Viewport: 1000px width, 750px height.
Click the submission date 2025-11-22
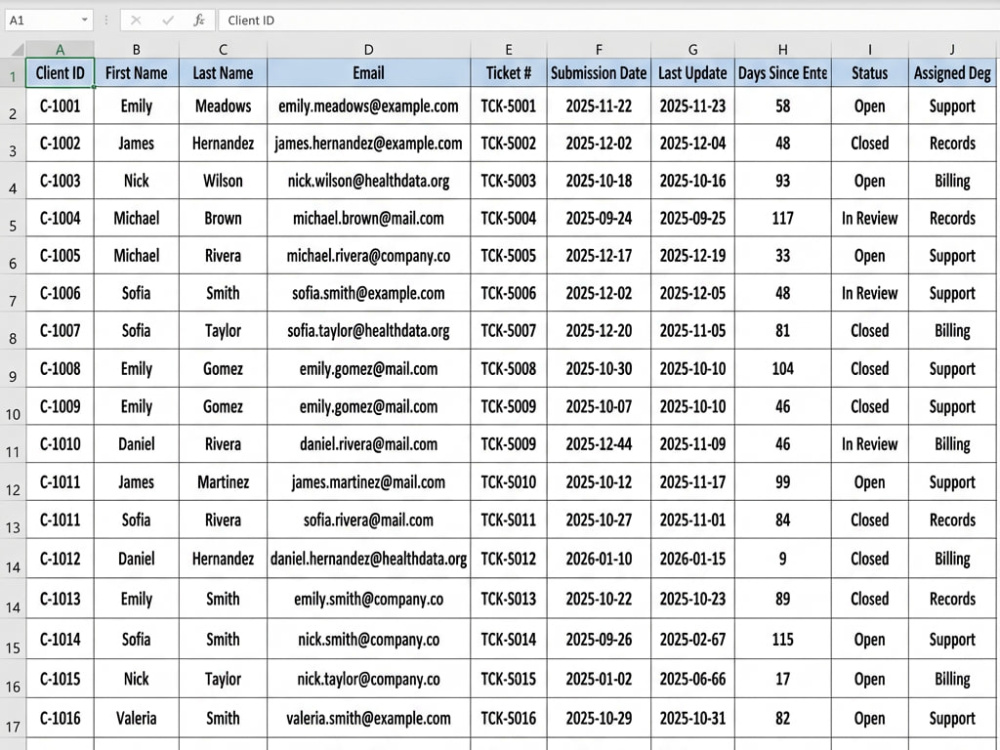point(599,106)
